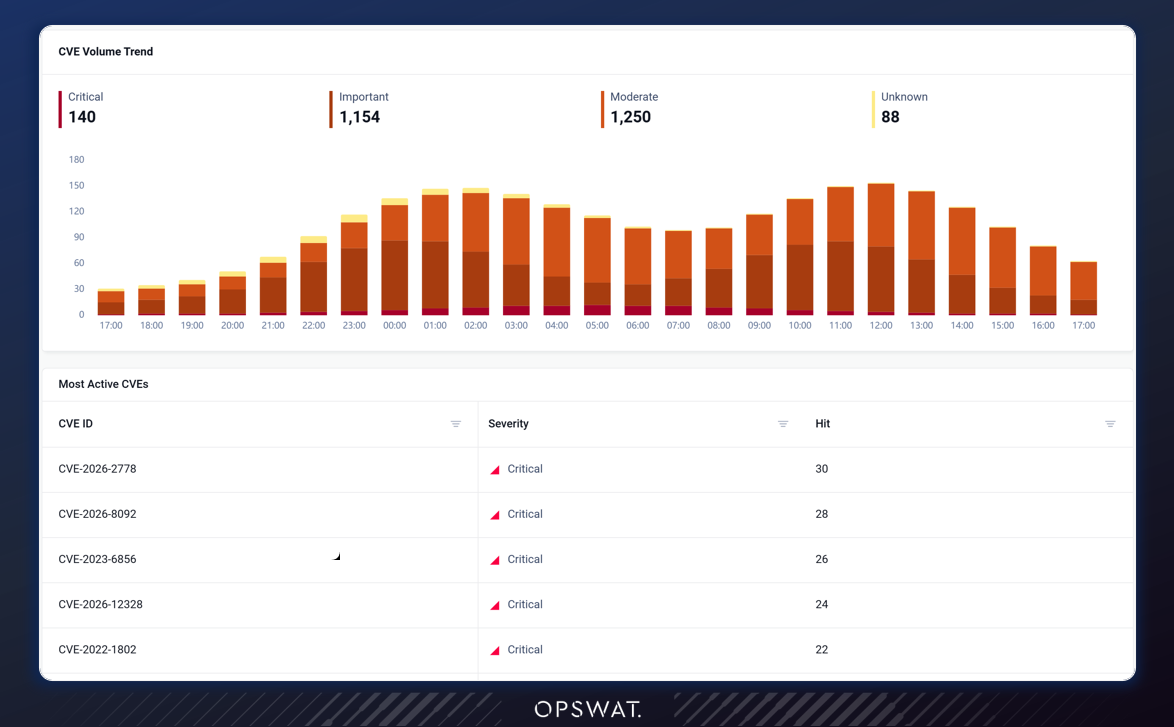Click the Critical icon in the CVE-2026-12328 row
Screen dimensions: 1174x727
[x=495, y=605]
